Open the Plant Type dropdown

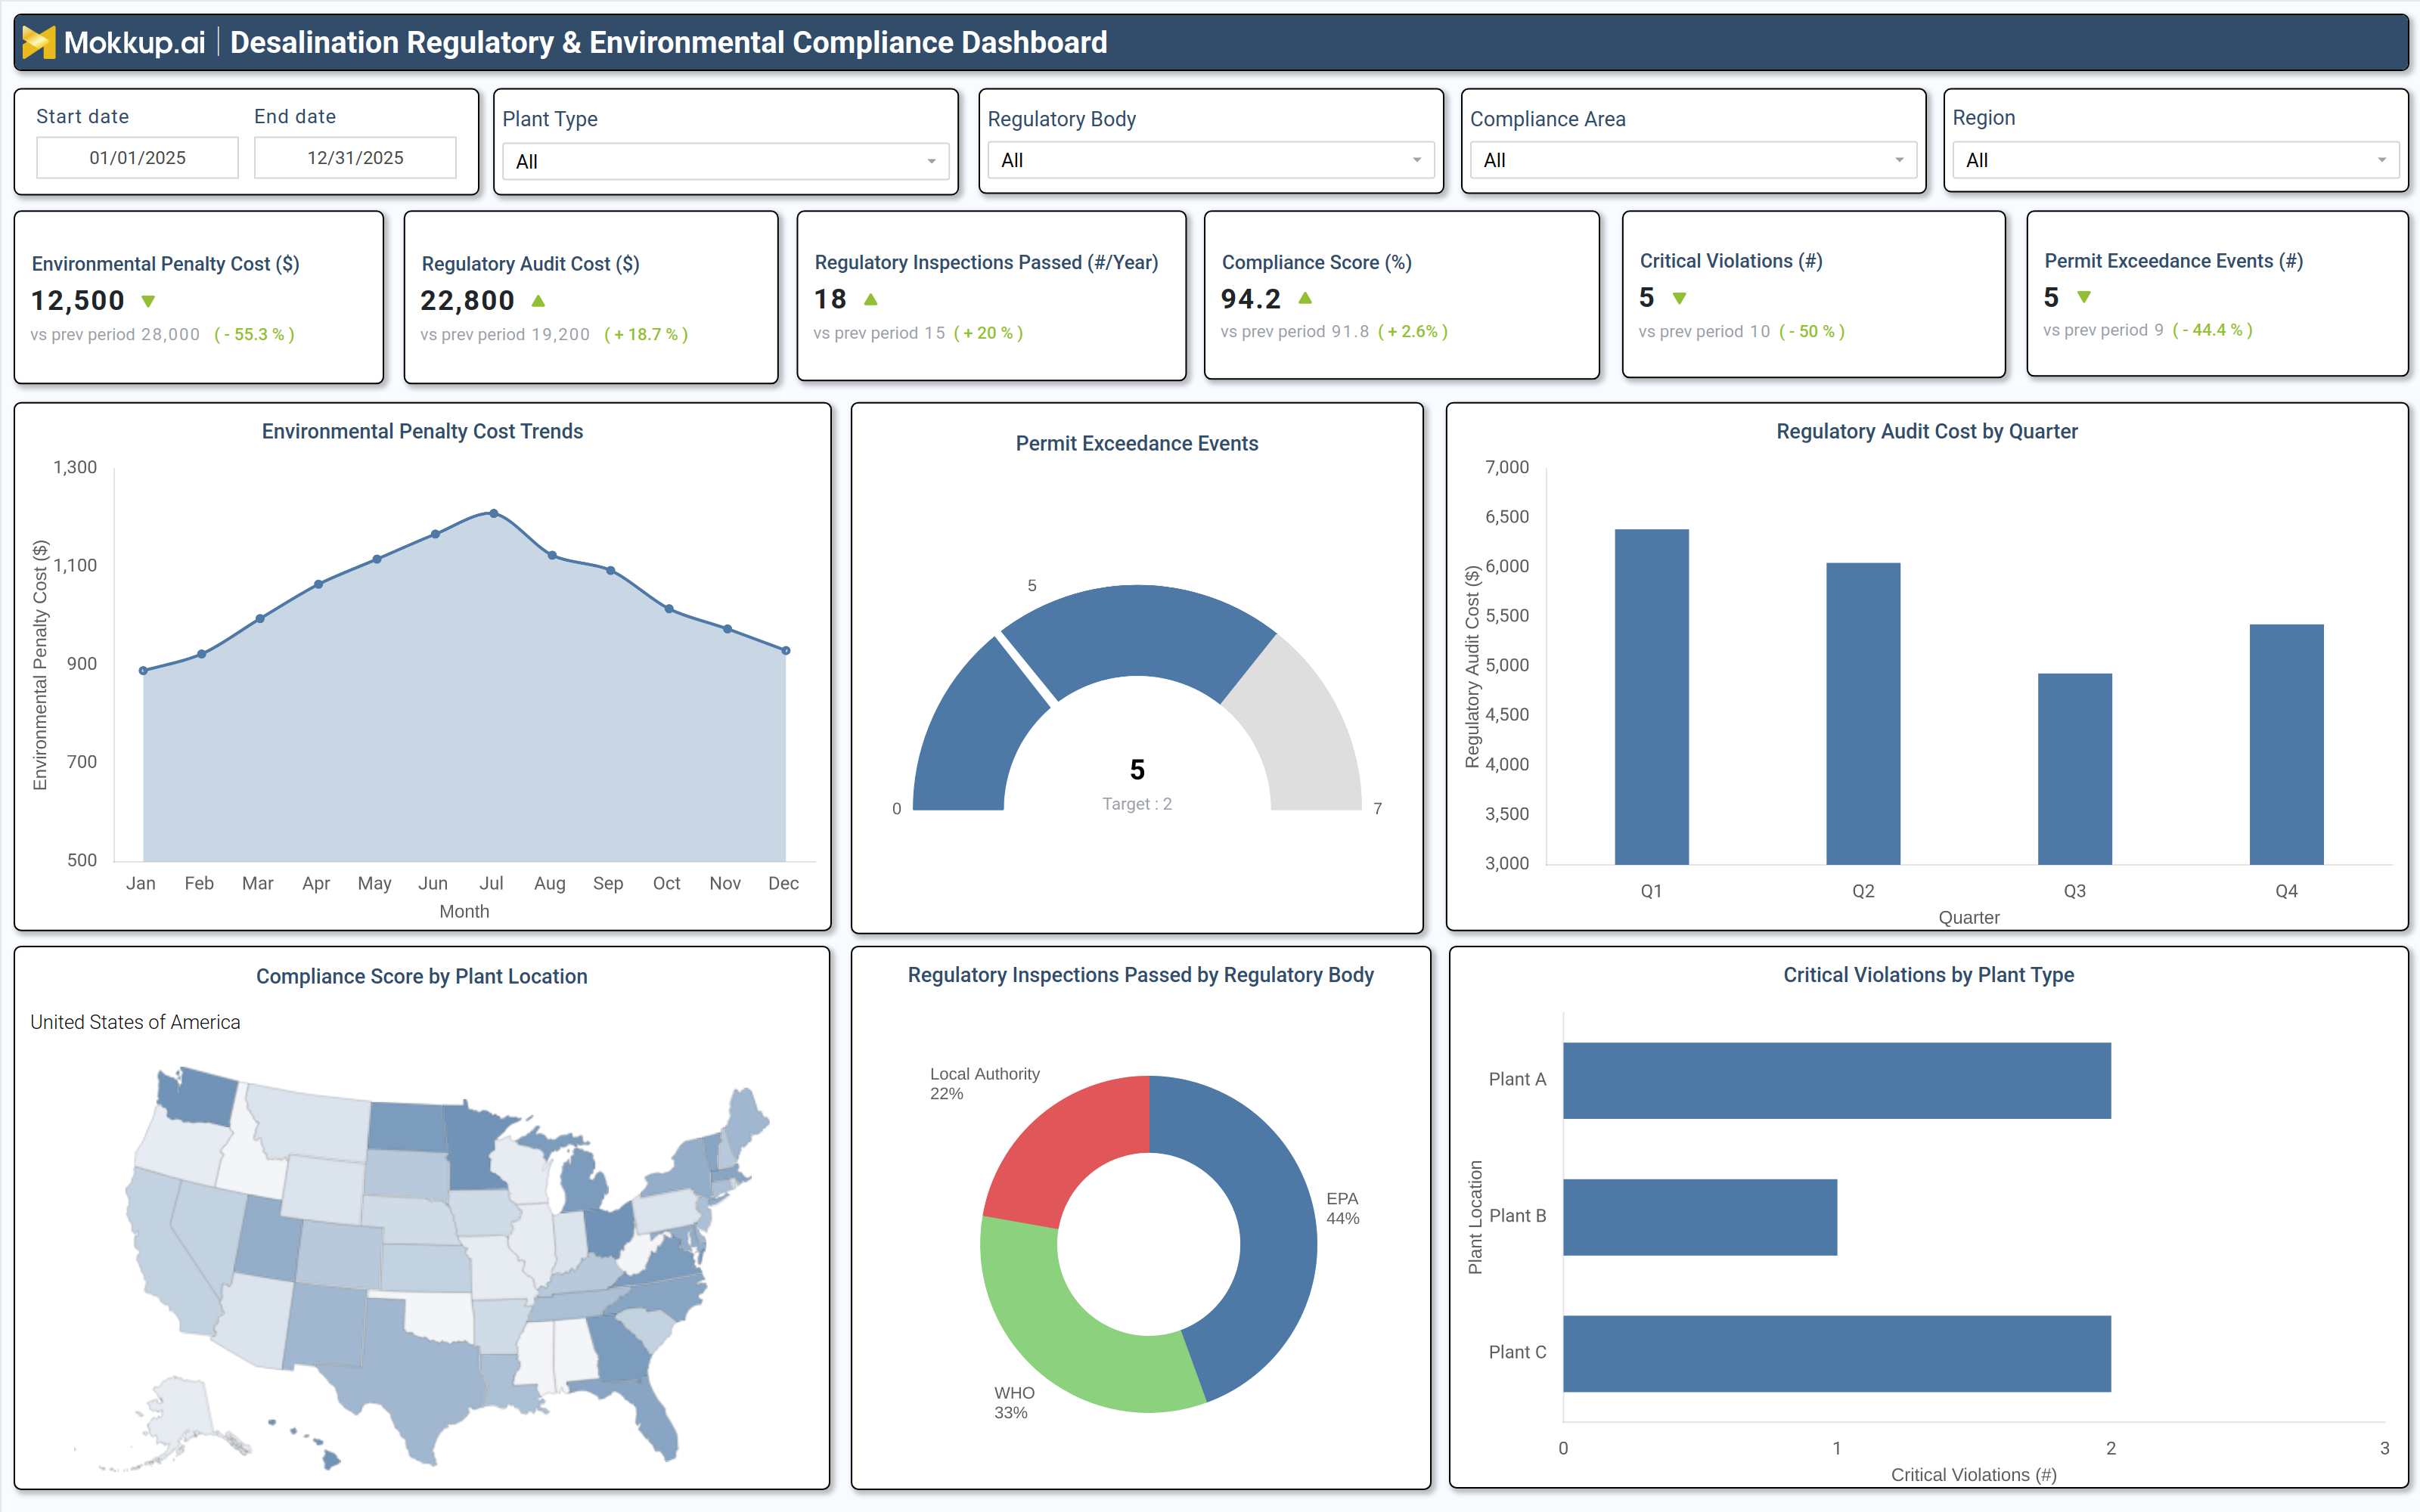[726, 161]
